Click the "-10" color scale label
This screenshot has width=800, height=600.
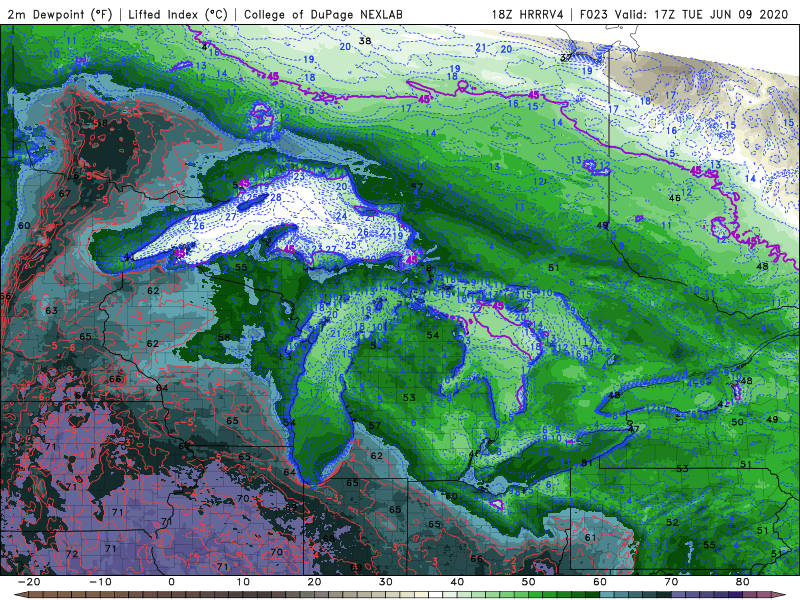(x=100, y=582)
